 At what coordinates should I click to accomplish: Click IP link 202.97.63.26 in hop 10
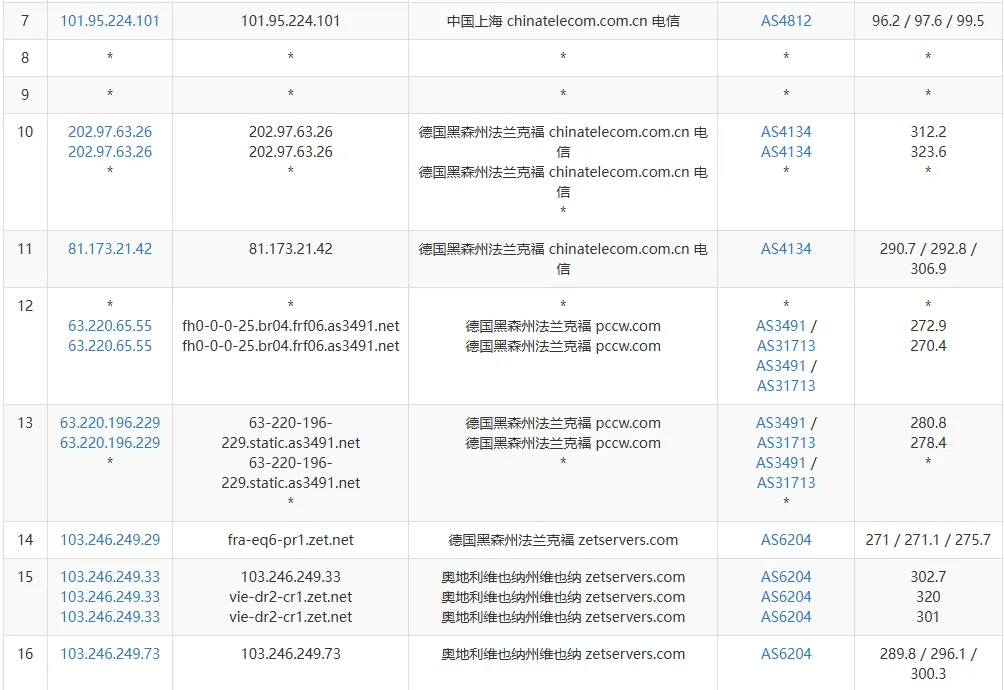(110, 131)
